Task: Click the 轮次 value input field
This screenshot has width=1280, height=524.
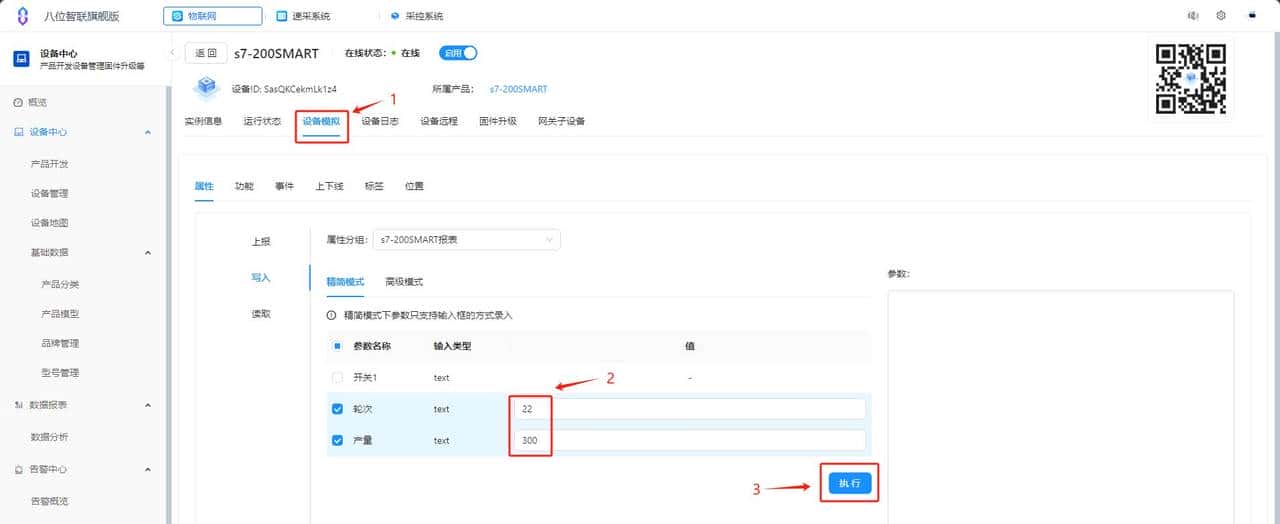Action: point(690,409)
